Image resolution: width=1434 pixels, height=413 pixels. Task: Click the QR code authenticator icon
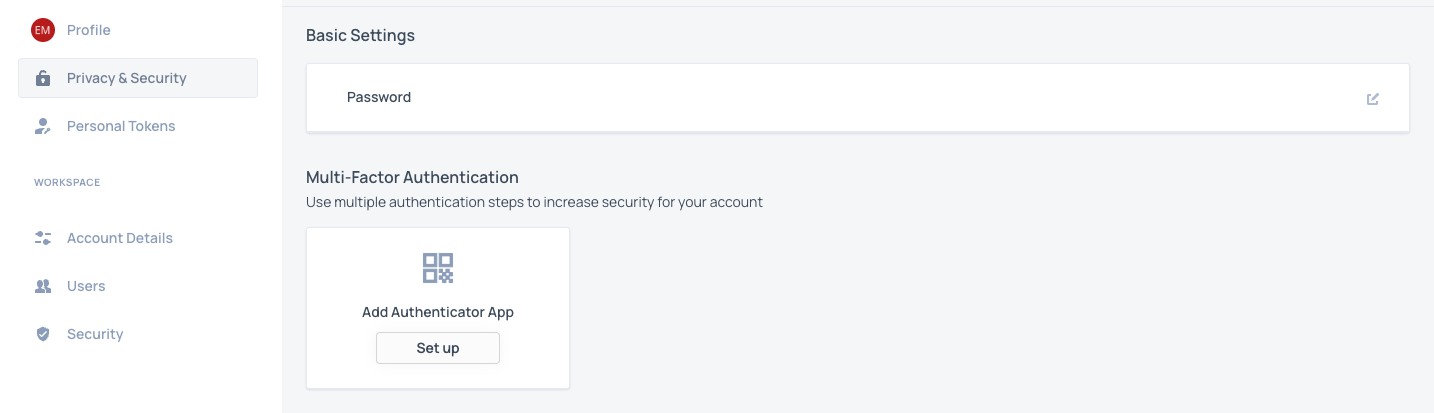click(438, 268)
